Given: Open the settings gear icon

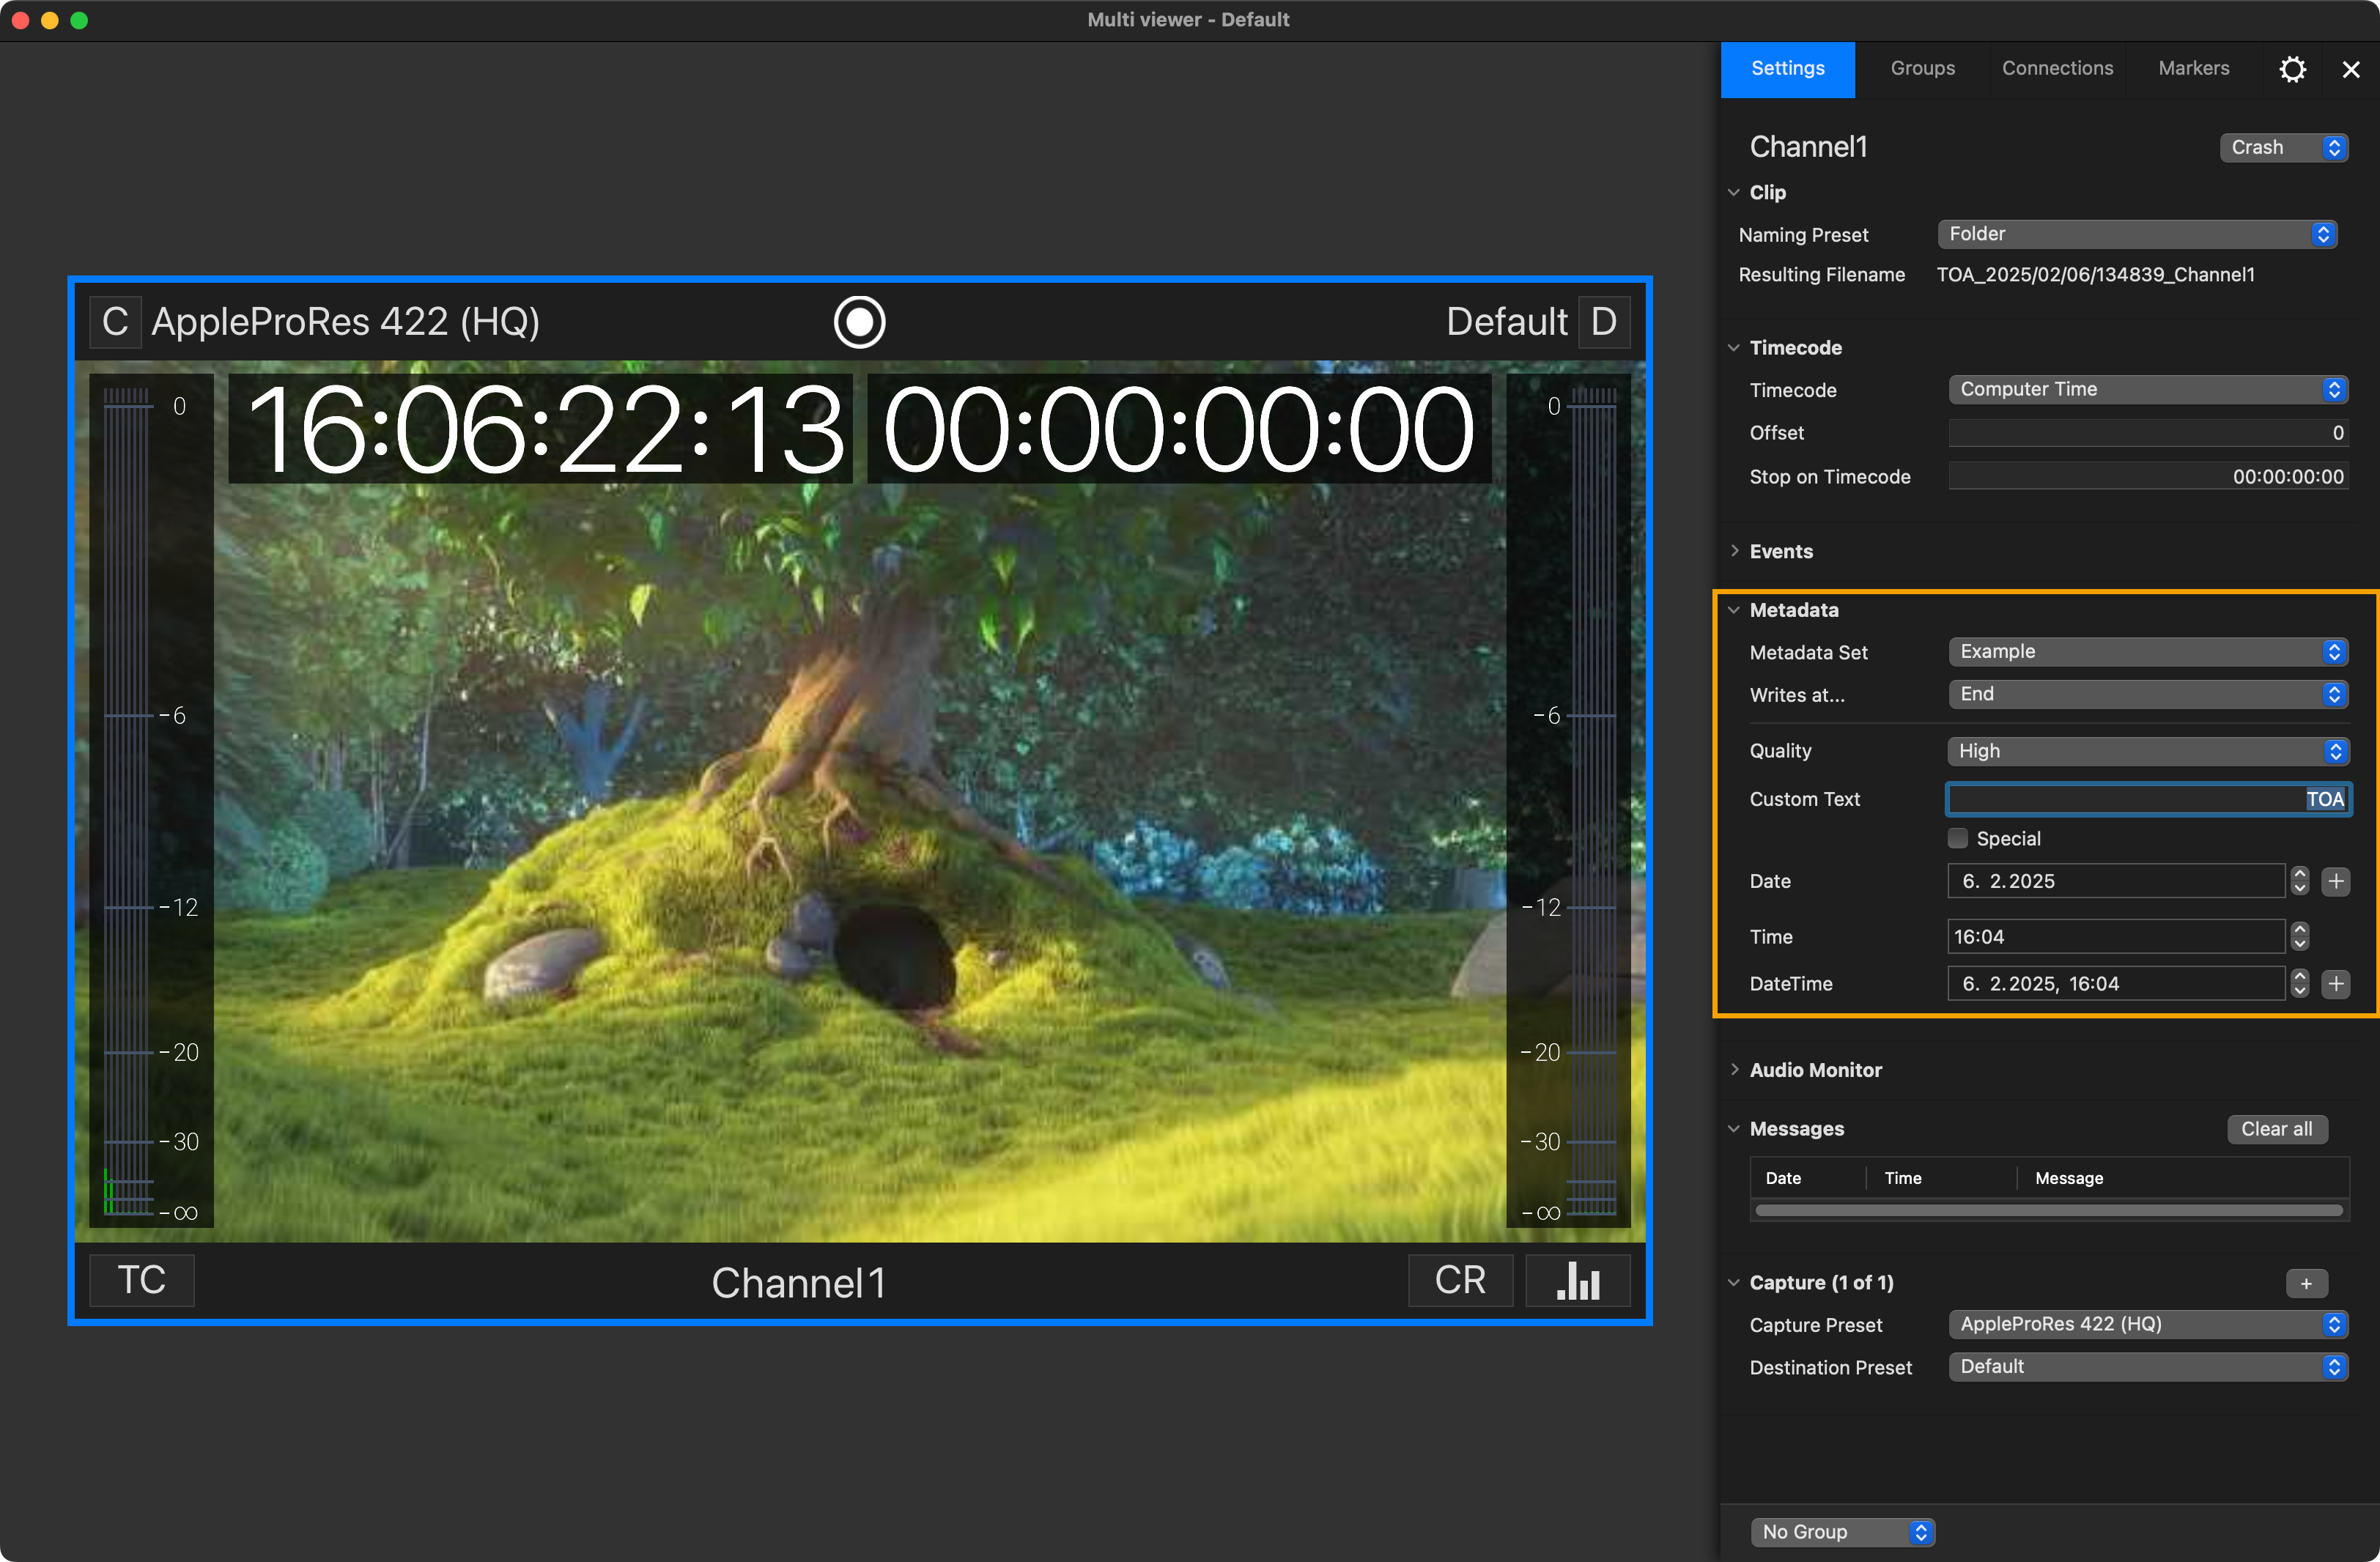Looking at the screenshot, I should [2292, 69].
